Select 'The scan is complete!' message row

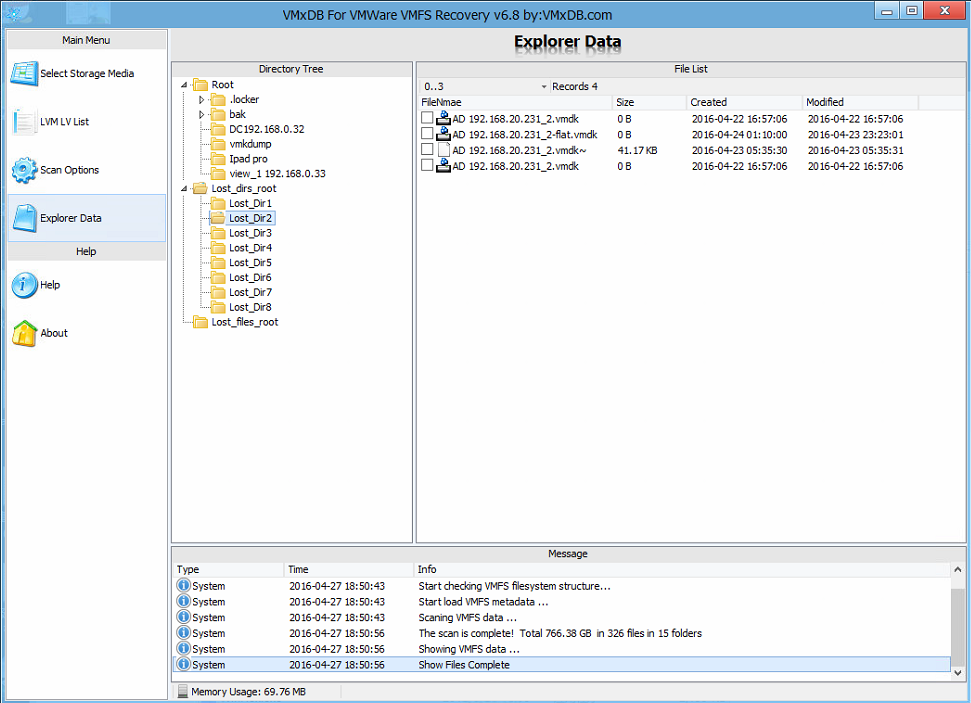coord(562,633)
